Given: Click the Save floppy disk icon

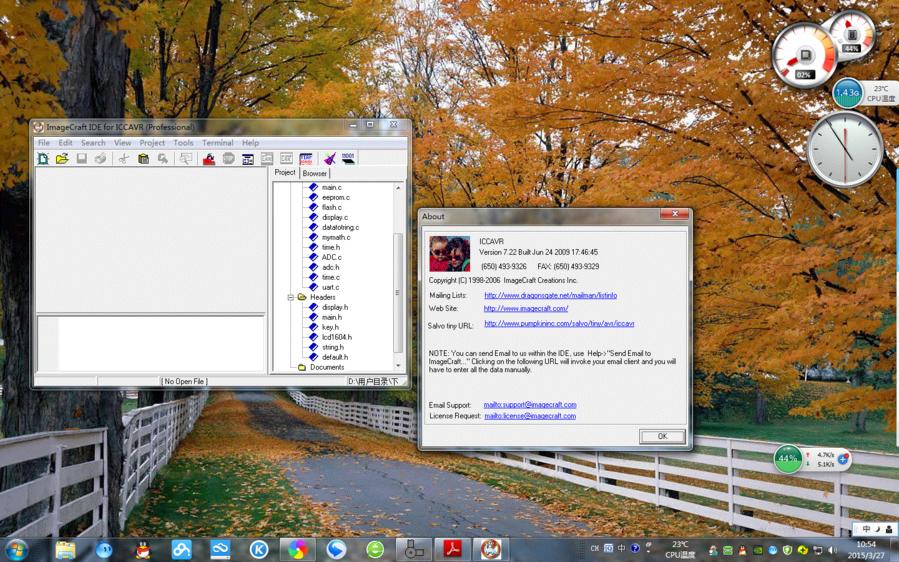Looking at the screenshot, I should point(82,159).
